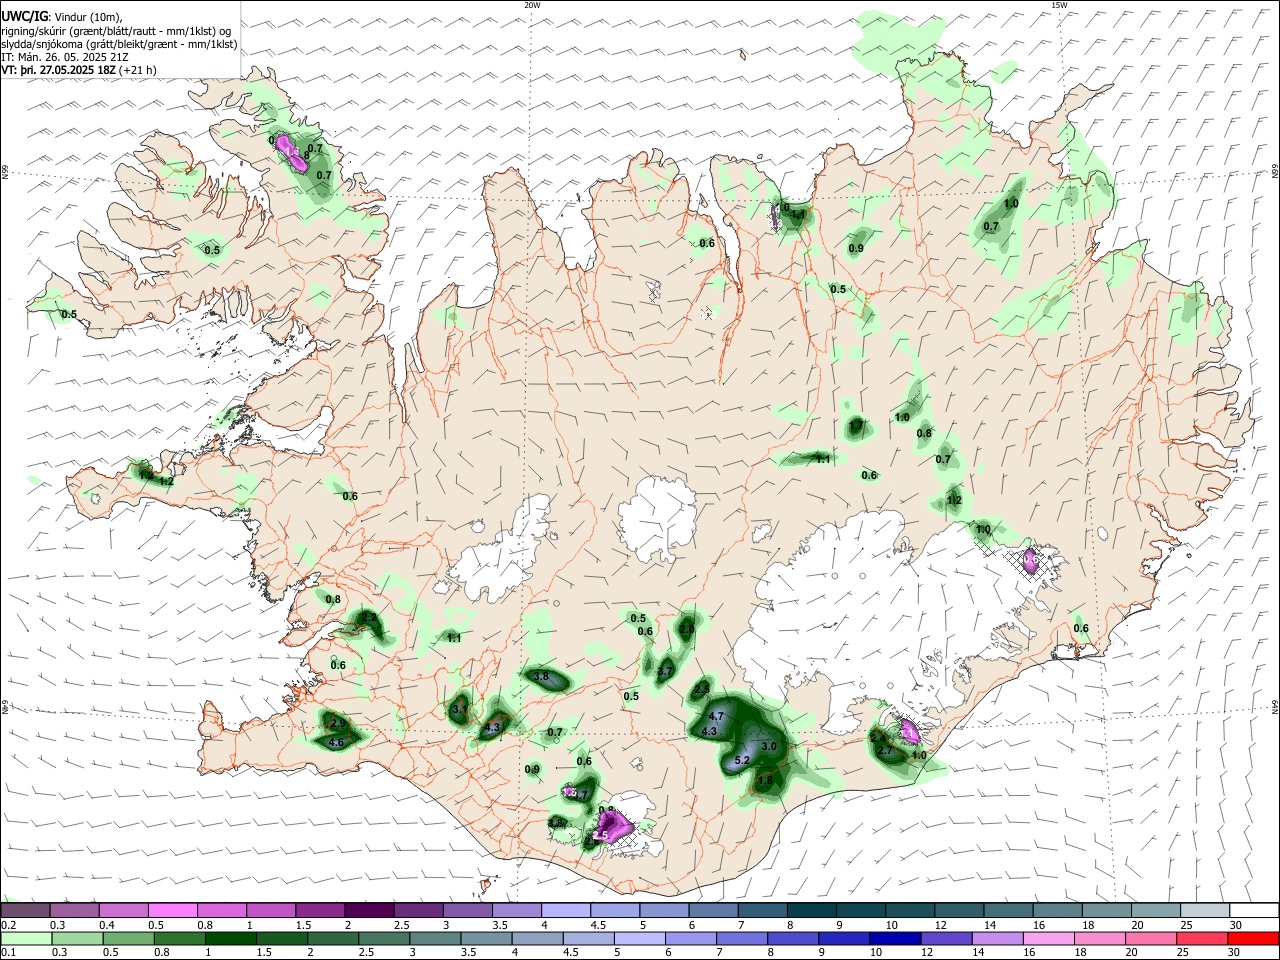
Task: Click the 3.1 precipitation value
Action: coord(461,708)
